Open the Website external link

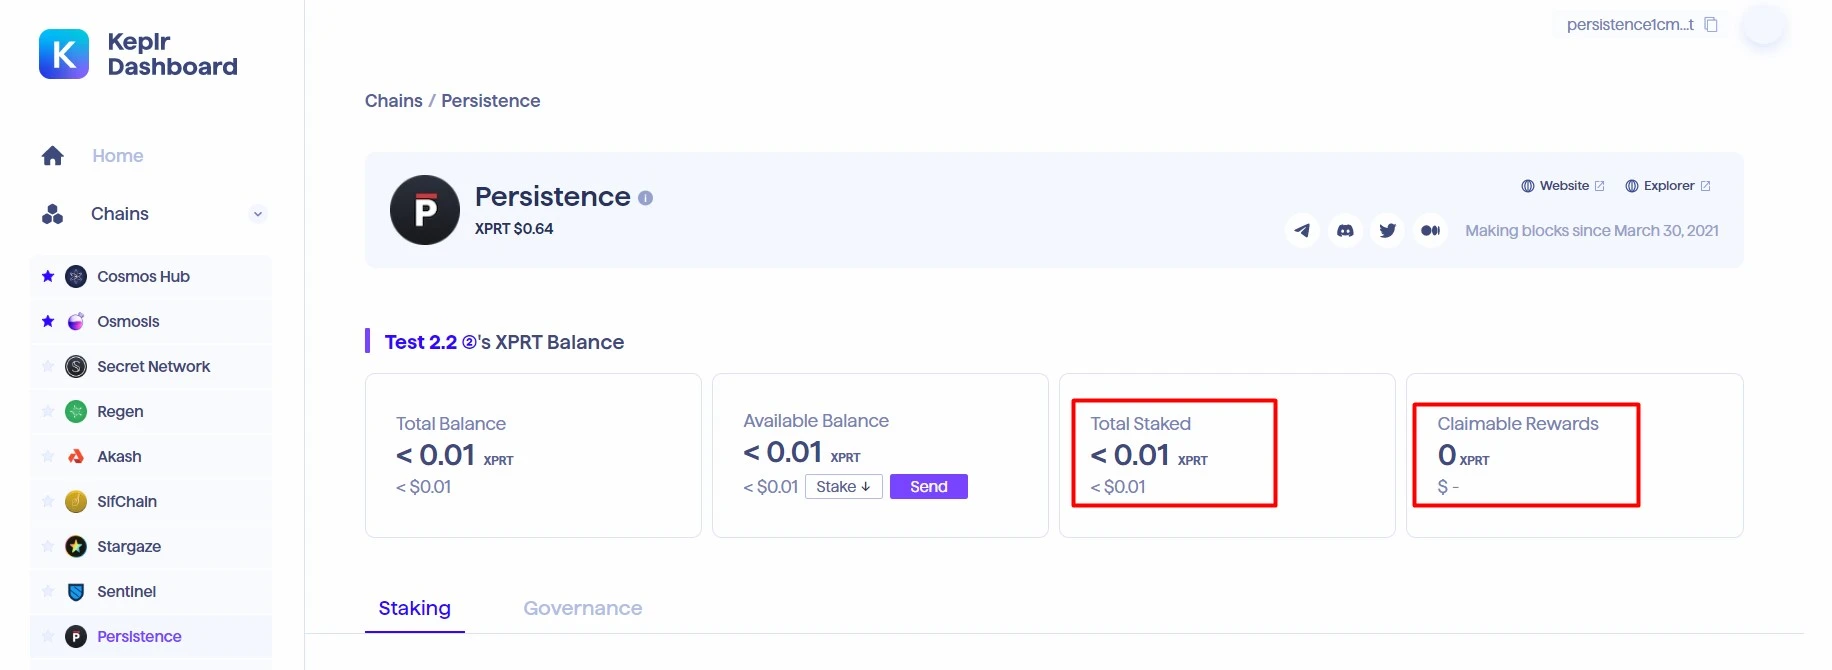click(x=1563, y=186)
